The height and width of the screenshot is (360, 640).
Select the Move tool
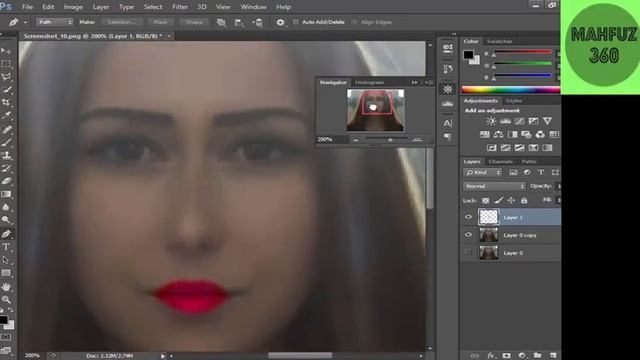tap(6, 51)
